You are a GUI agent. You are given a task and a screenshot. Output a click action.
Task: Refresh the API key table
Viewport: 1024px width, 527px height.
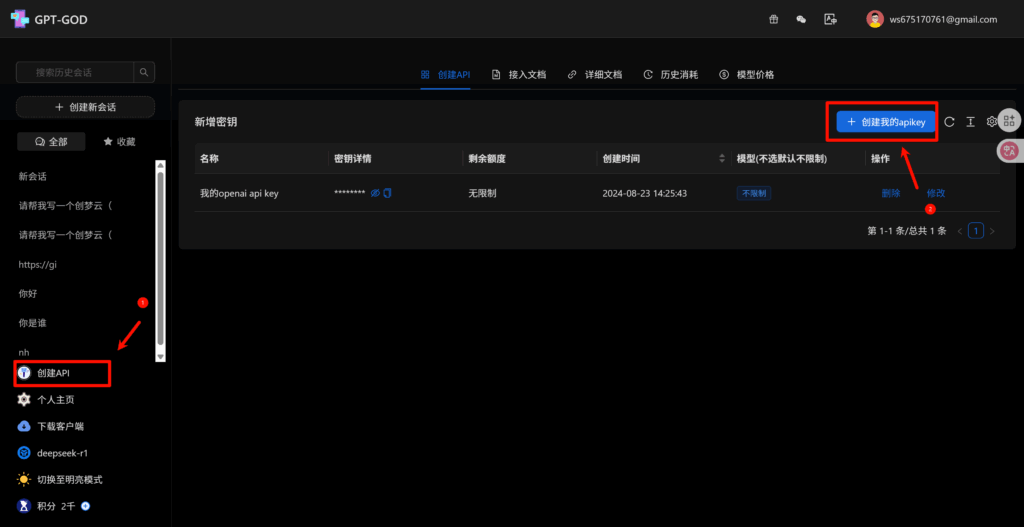click(x=949, y=122)
